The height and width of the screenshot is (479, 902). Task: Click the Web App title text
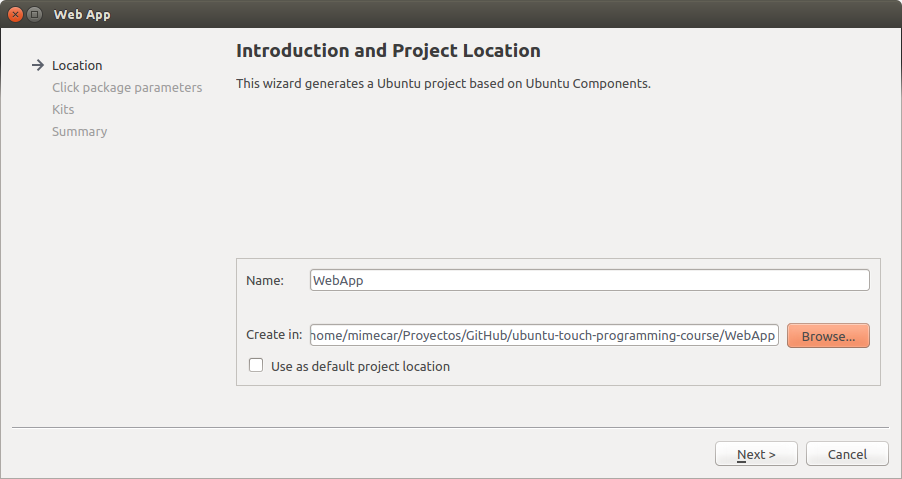tap(82, 14)
